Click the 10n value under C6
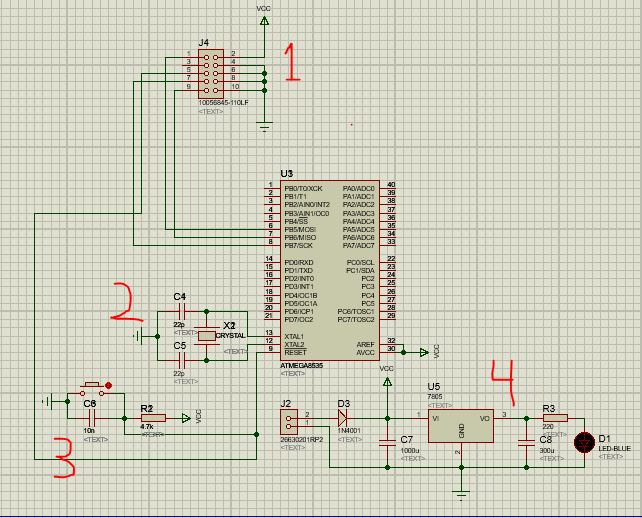642x518 pixels. 89,431
